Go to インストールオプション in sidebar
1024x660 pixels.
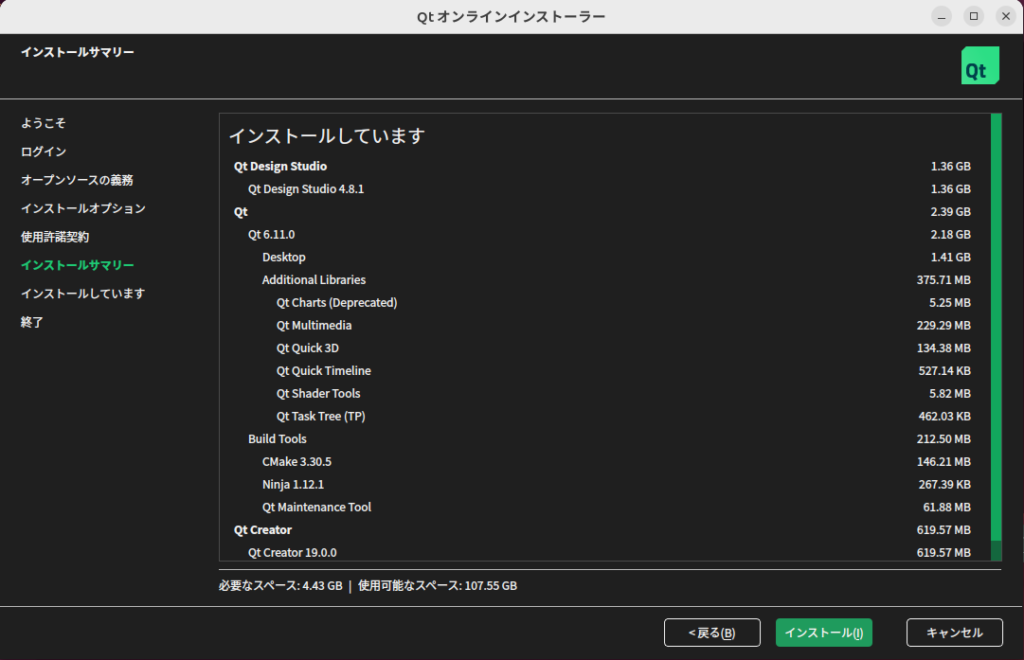[83, 209]
